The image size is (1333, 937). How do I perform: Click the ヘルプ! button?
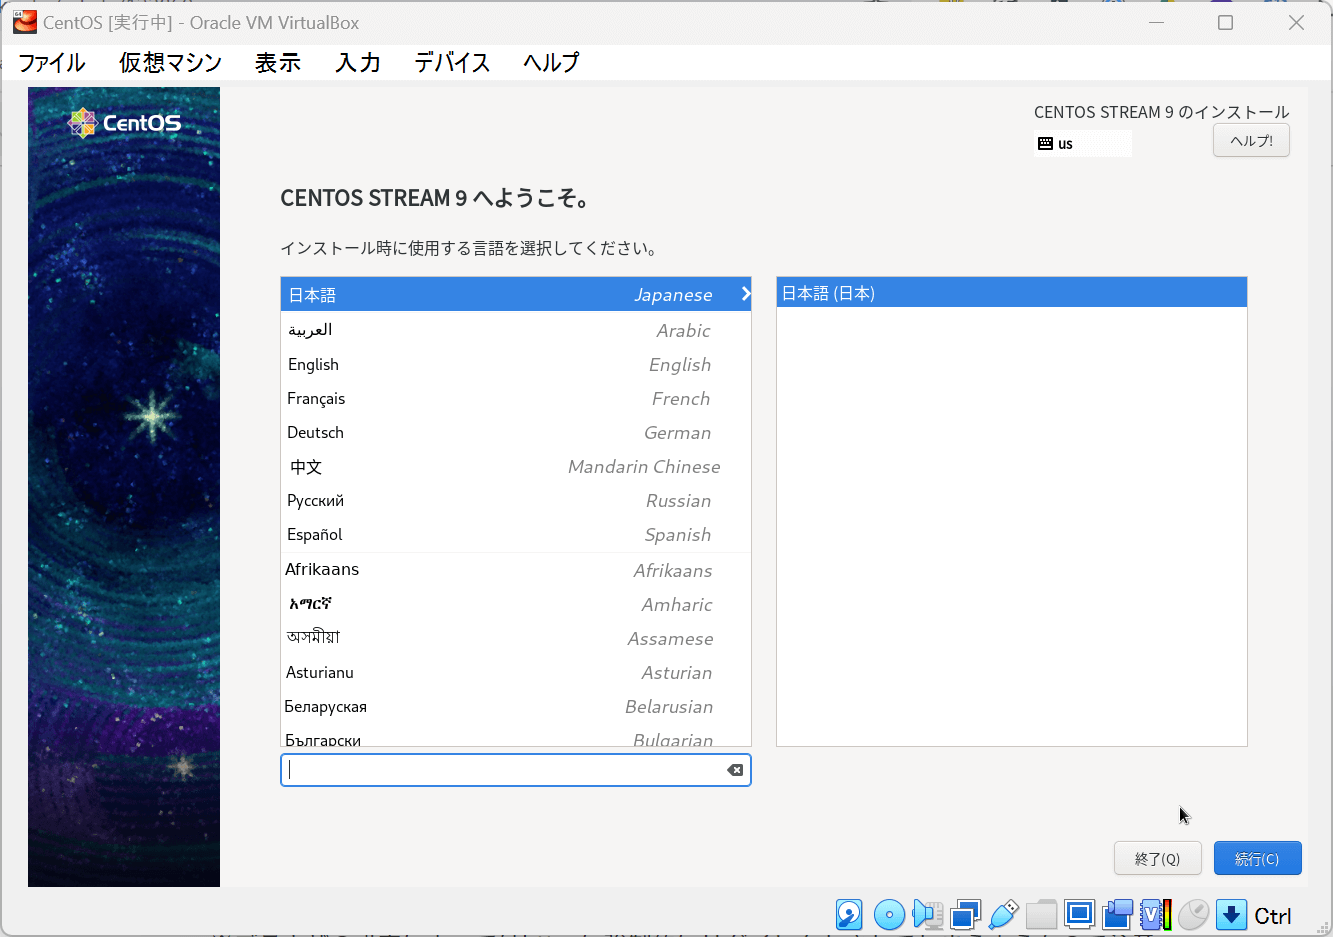coord(1250,140)
